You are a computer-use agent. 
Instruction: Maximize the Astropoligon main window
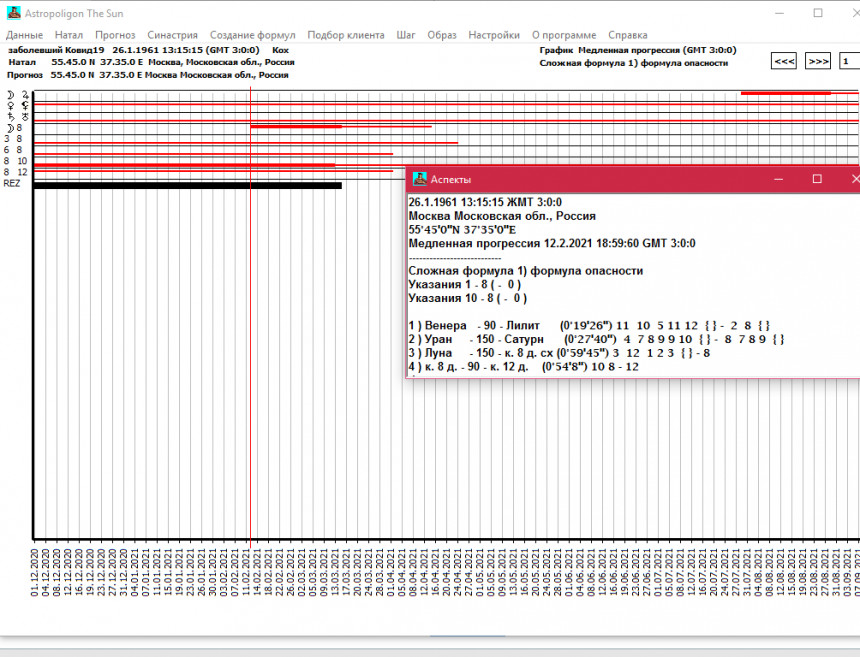tap(818, 13)
